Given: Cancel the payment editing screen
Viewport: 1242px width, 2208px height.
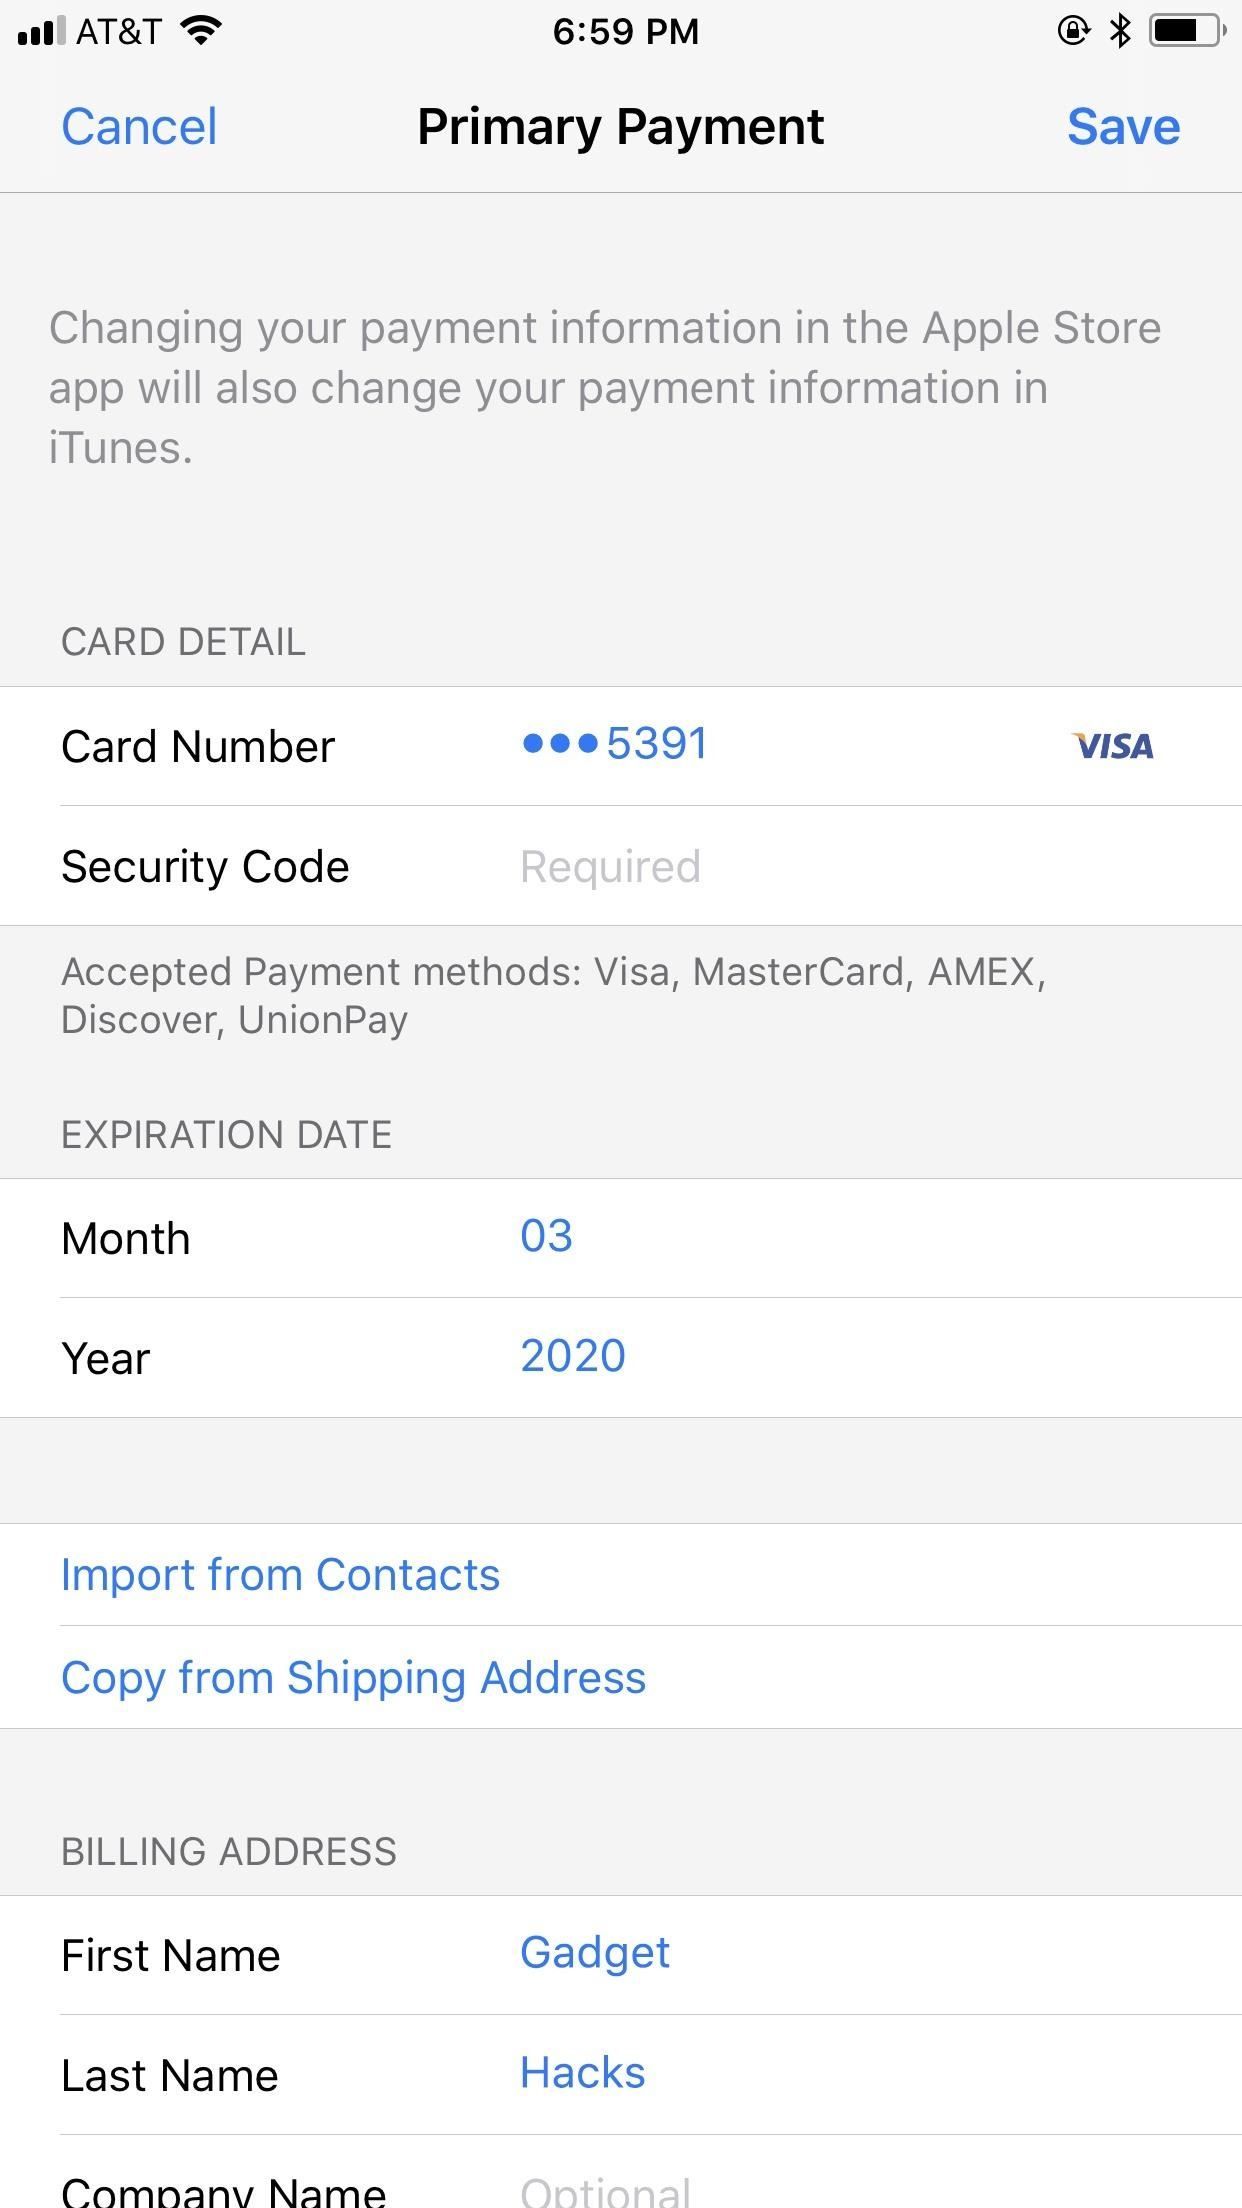Looking at the screenshot, I should click(139, 126).
